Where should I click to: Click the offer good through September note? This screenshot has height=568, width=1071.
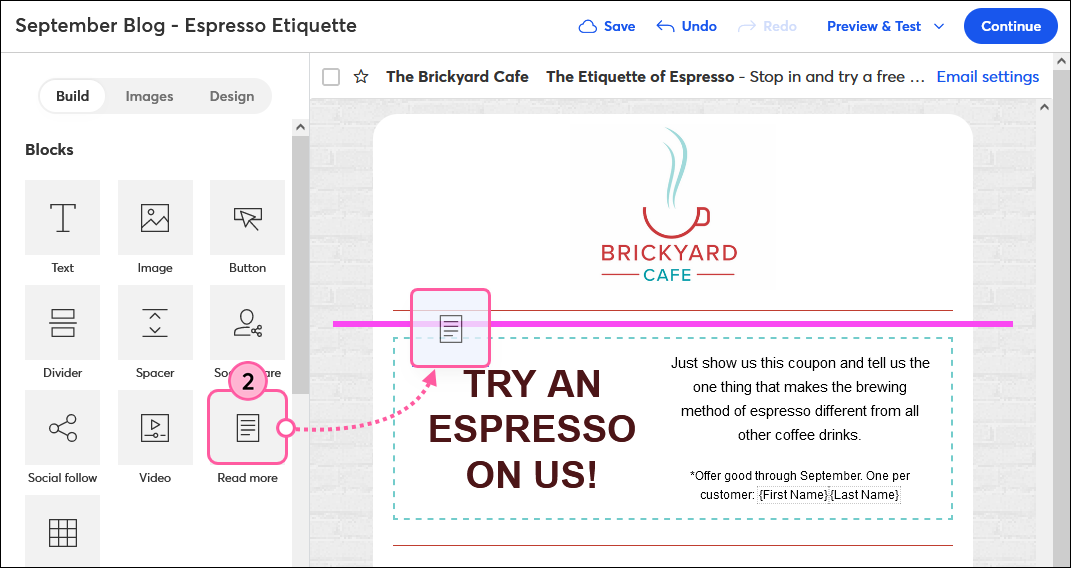(x=800, y=485)
